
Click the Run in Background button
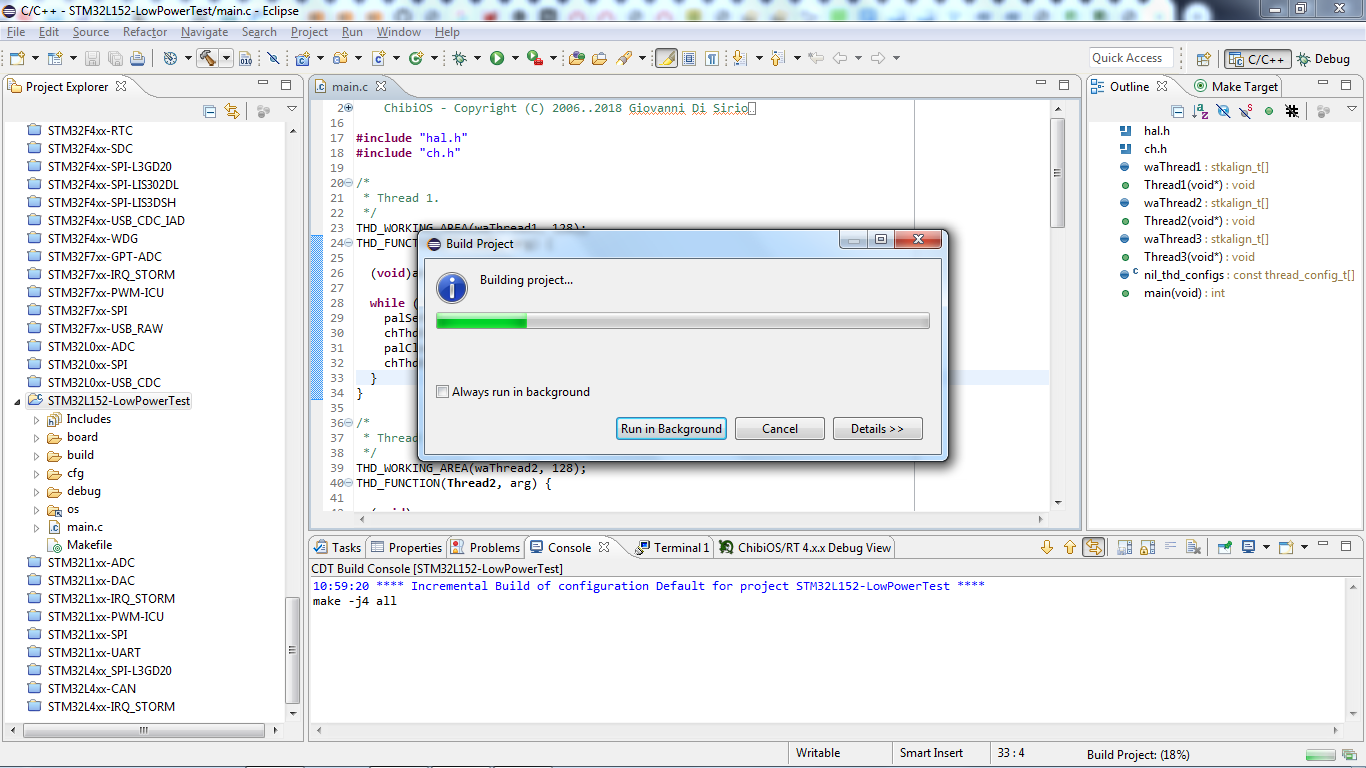671,429
